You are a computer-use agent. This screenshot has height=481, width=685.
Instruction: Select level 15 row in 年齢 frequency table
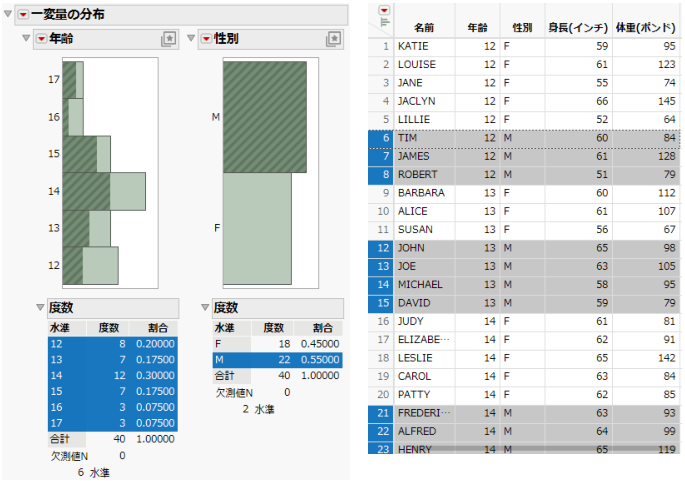[x=113, y=391]
